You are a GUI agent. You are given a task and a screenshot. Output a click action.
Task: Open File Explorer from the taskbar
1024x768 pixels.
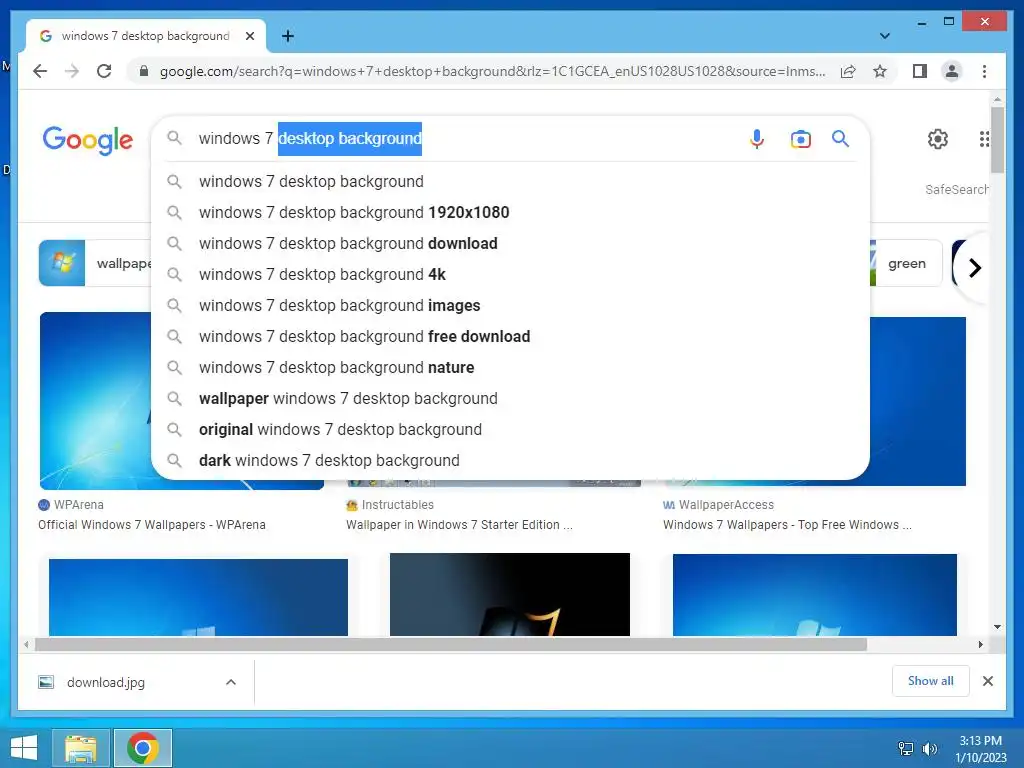81,748
